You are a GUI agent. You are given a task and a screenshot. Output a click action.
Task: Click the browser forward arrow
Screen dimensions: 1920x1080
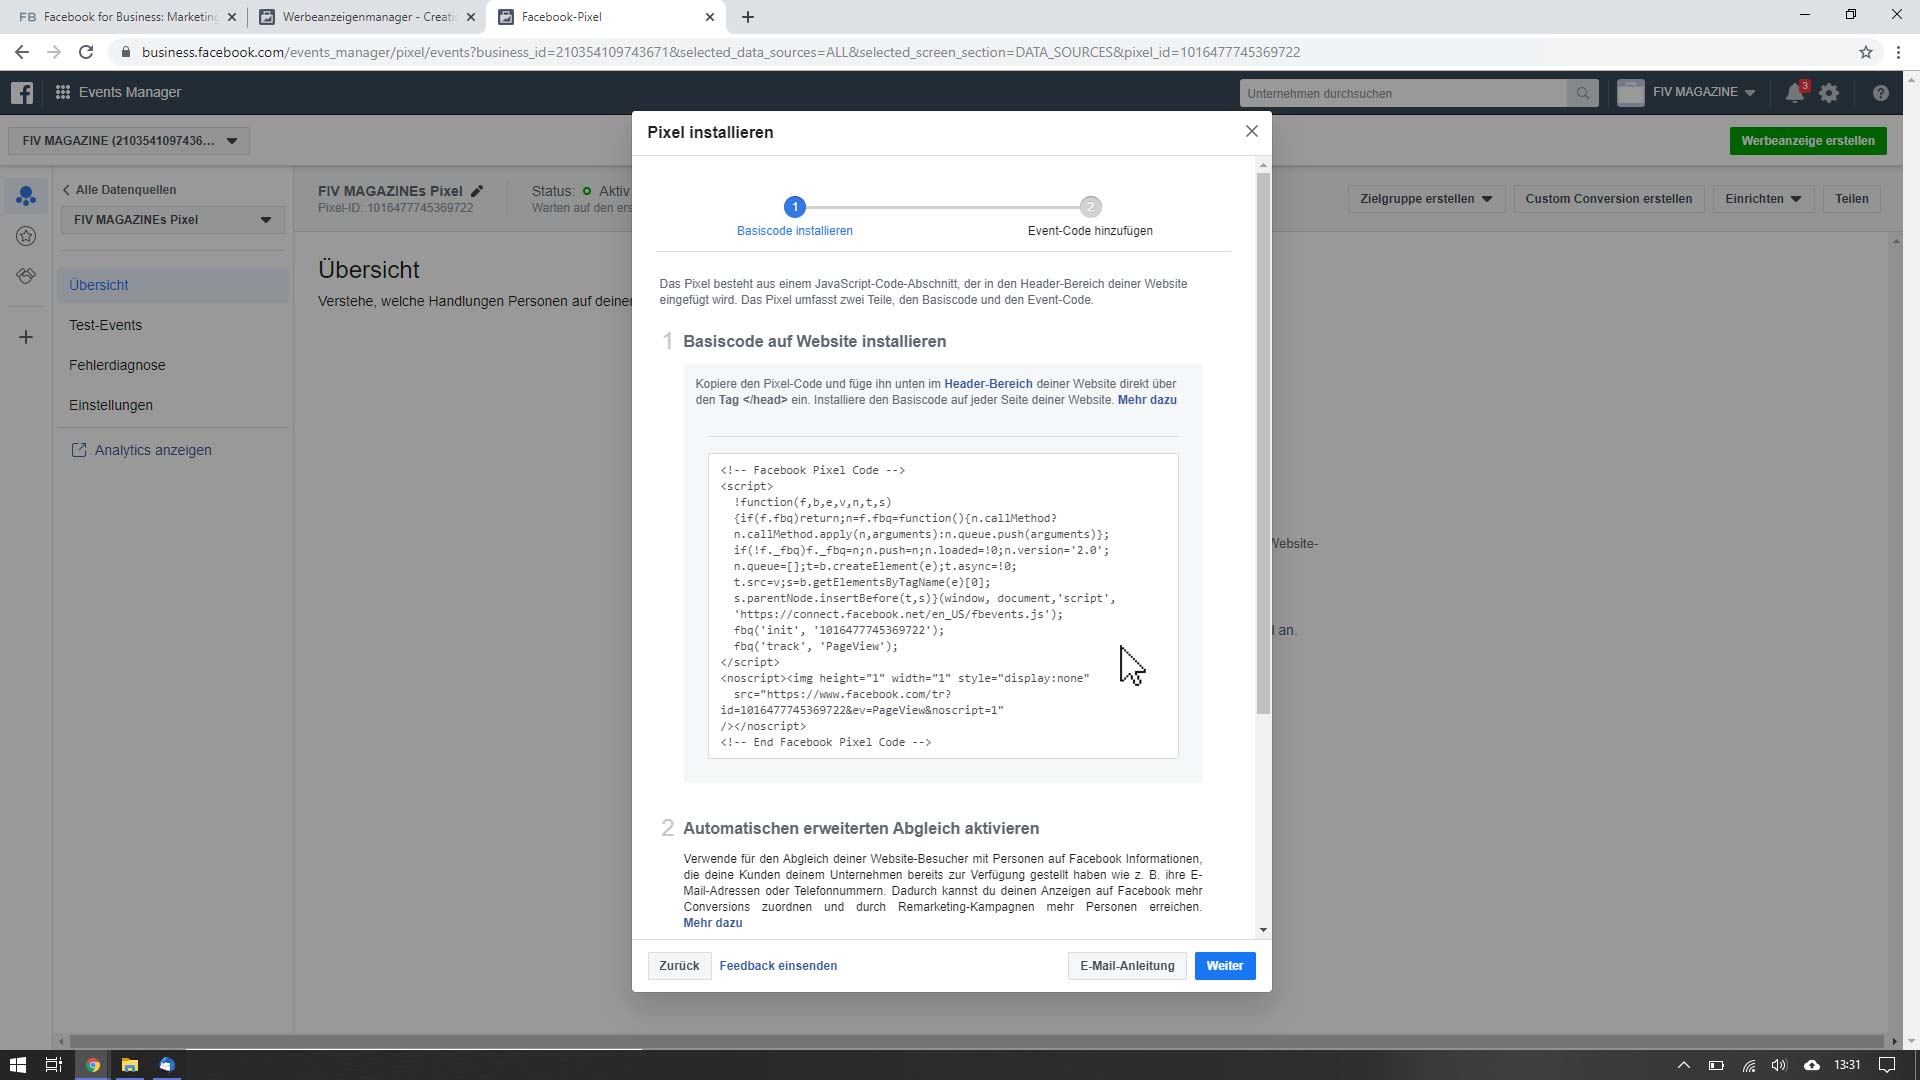coord(54,52)
